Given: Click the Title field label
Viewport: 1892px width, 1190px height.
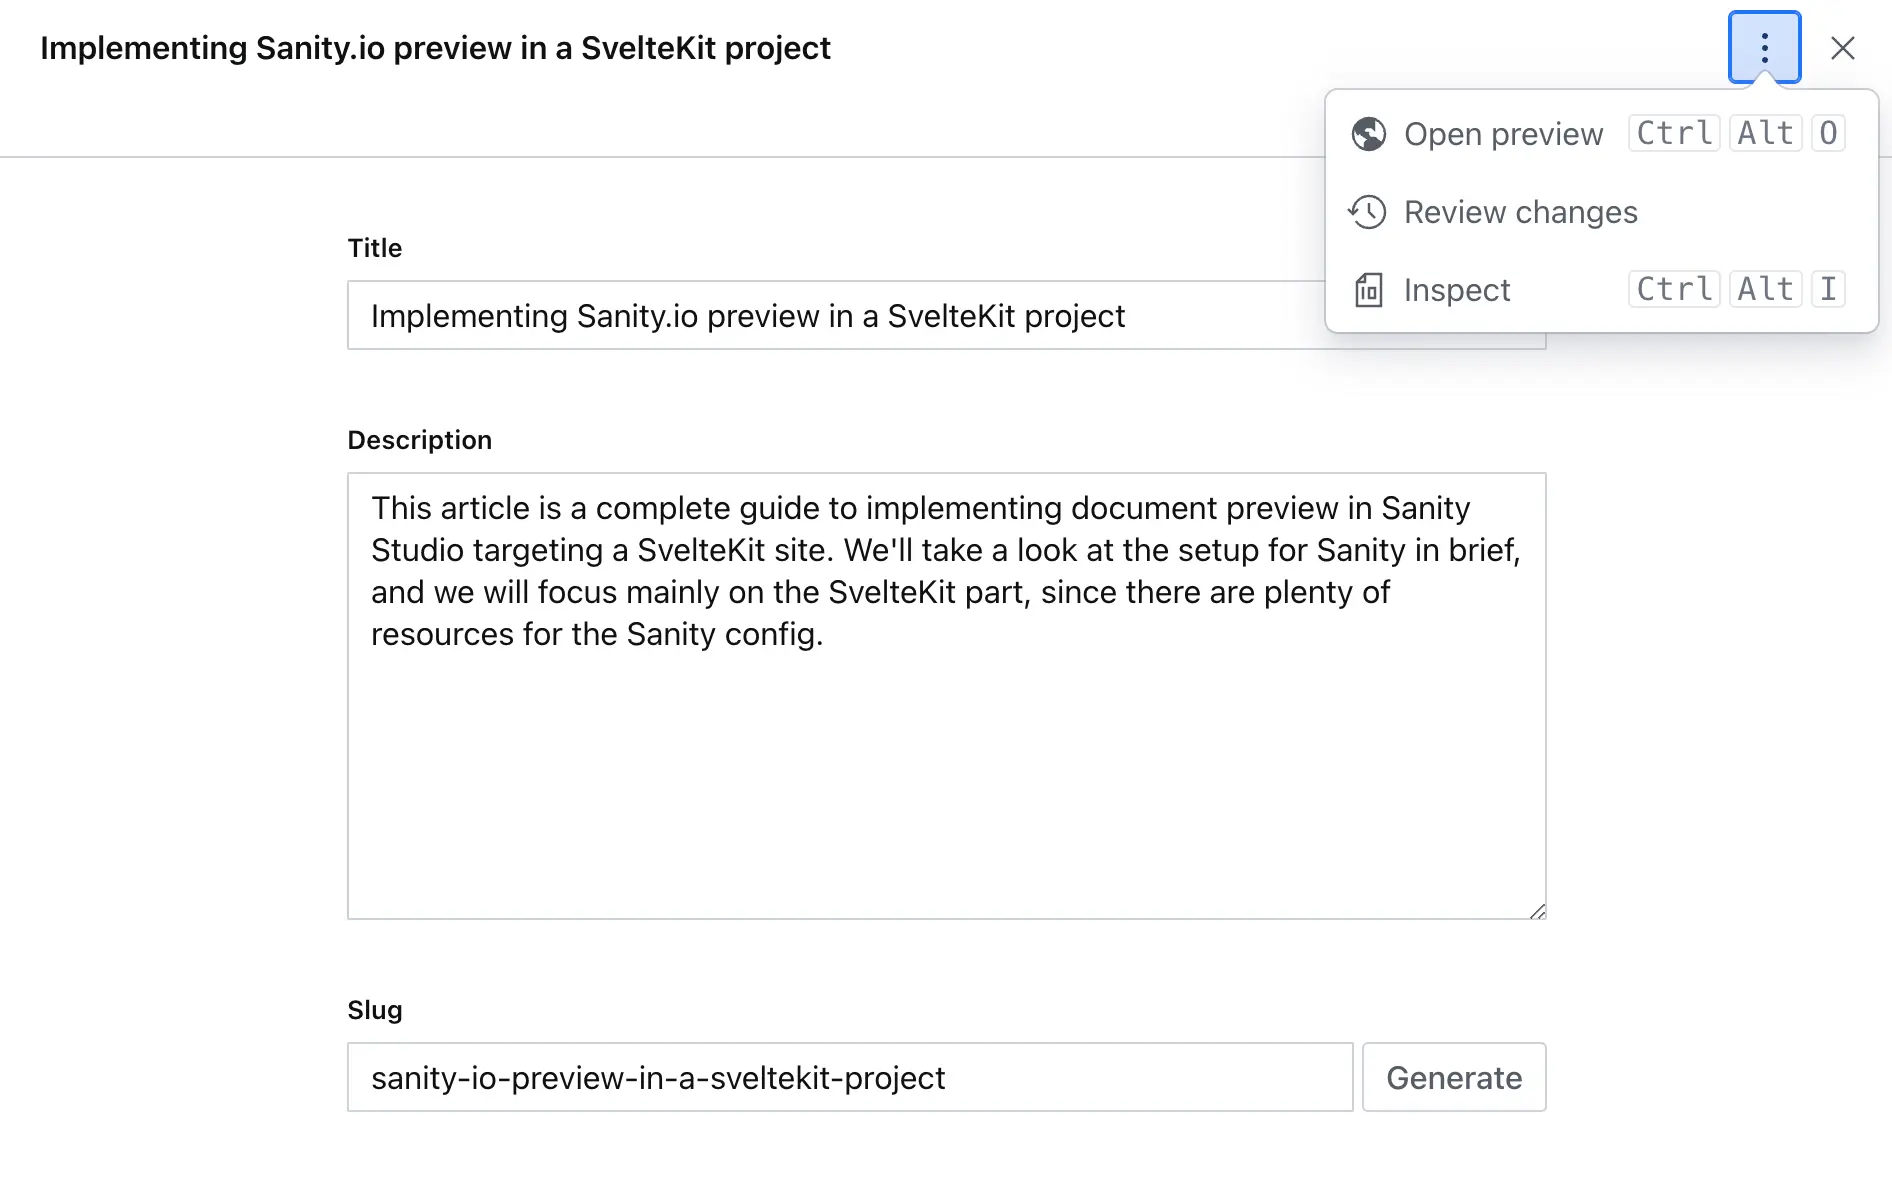Looking at the screenshot, I should tap(374, 247).
